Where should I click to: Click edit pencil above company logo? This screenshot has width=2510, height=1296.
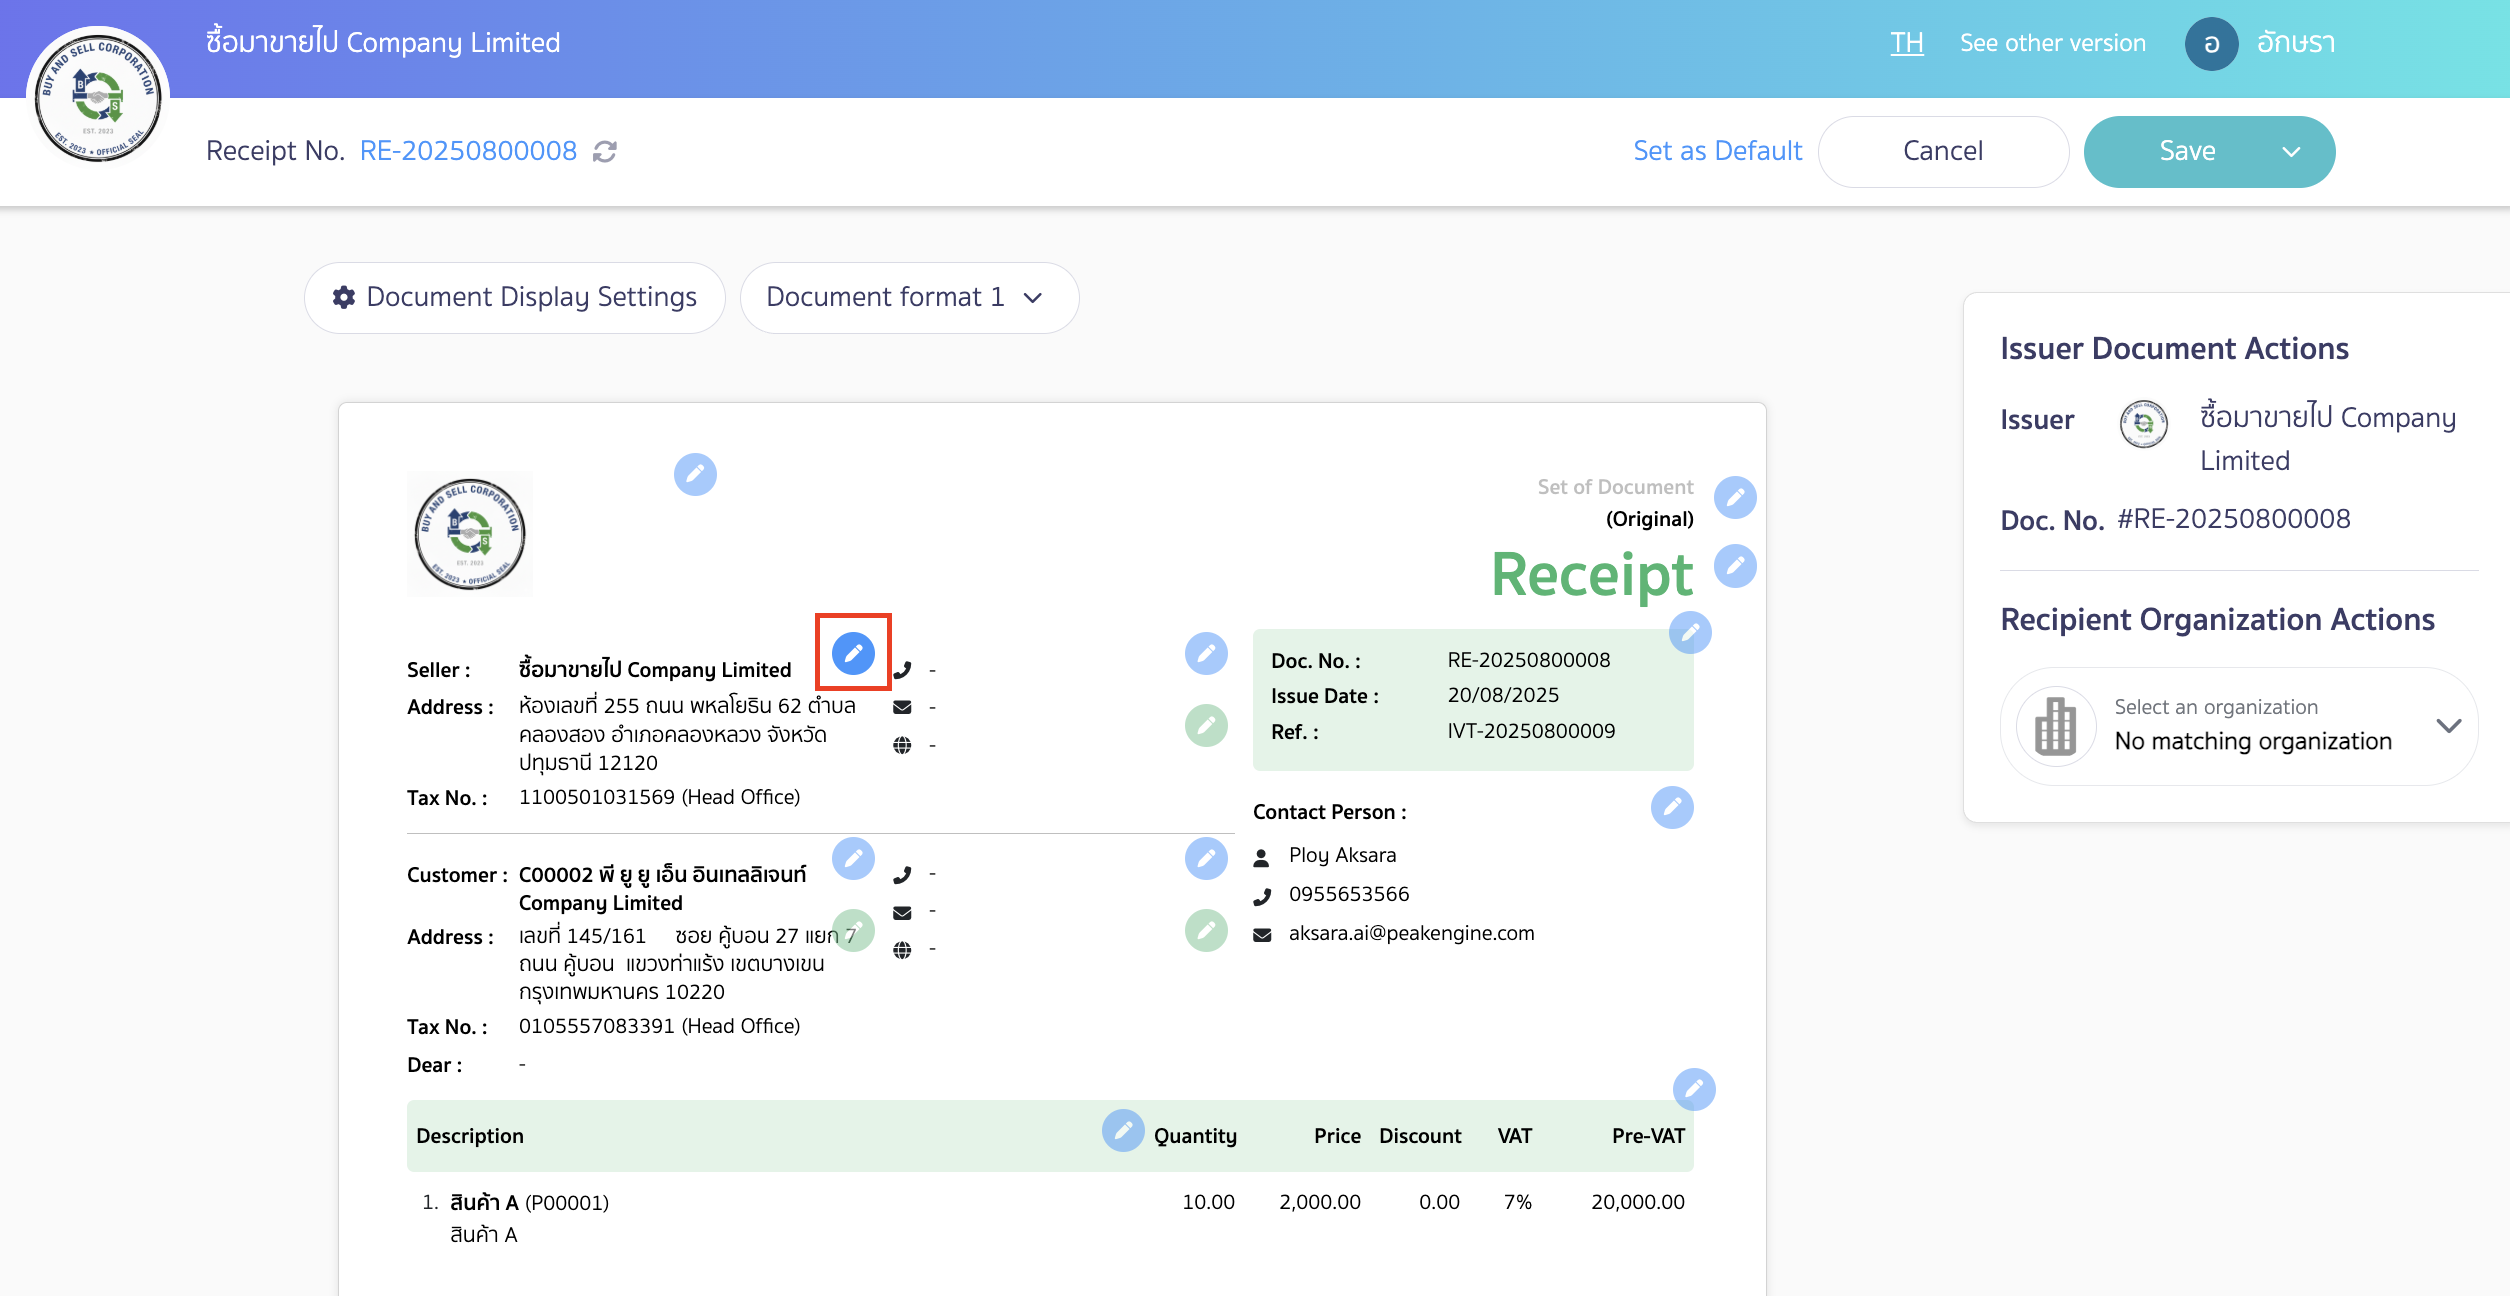695,474
